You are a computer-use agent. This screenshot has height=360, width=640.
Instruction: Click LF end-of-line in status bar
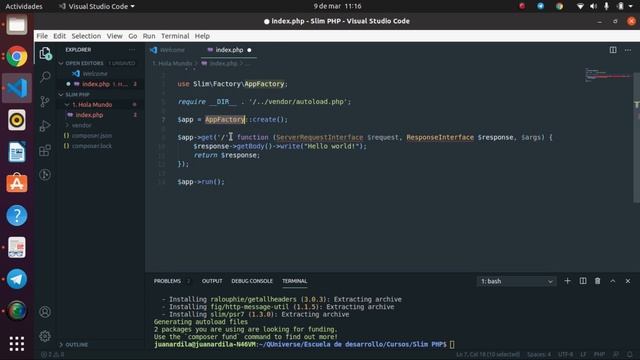tap(583, 354)
